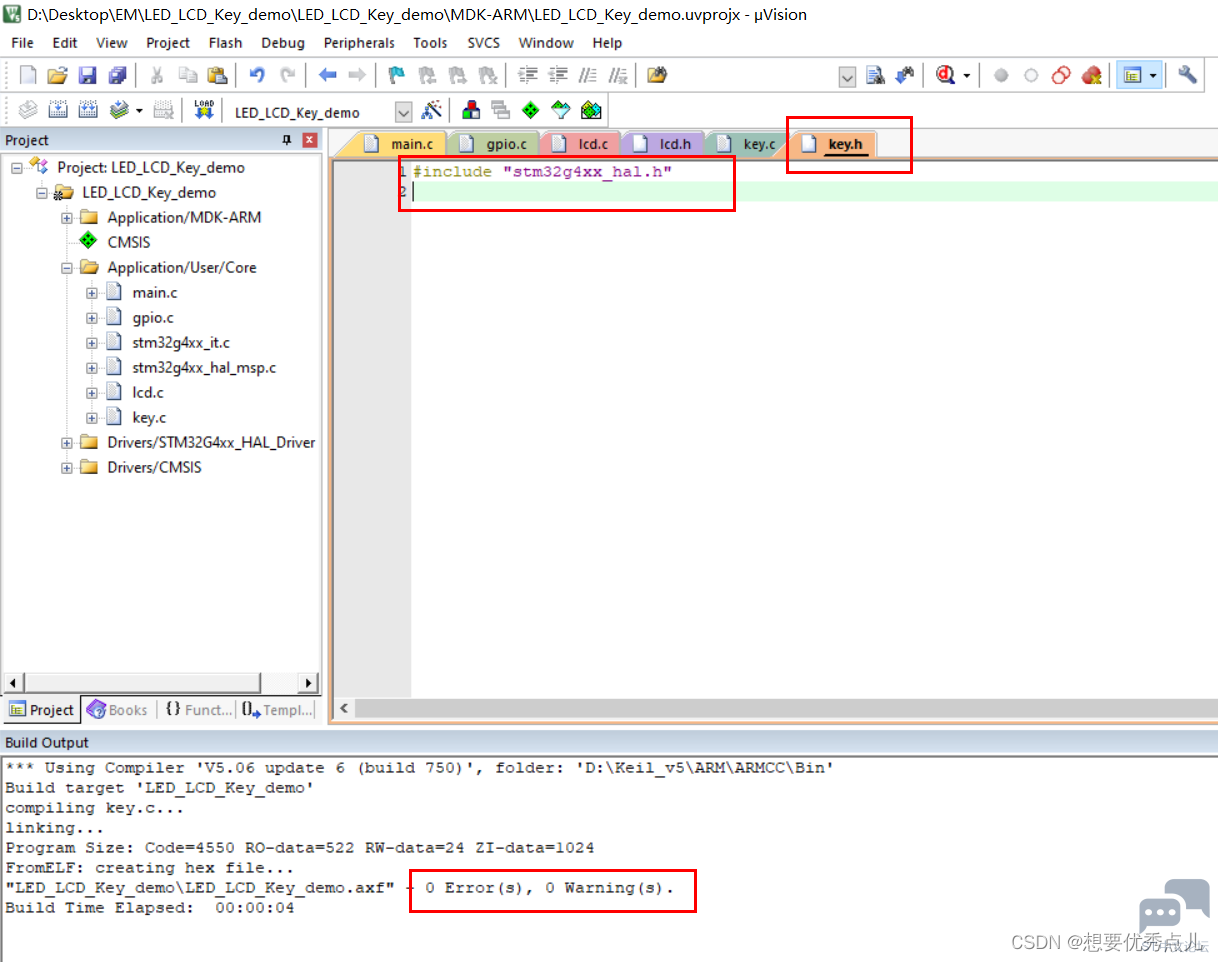Click the Project panel horizontal scrollbar
The image size is (1218, 962).
[x=160, y=683]
